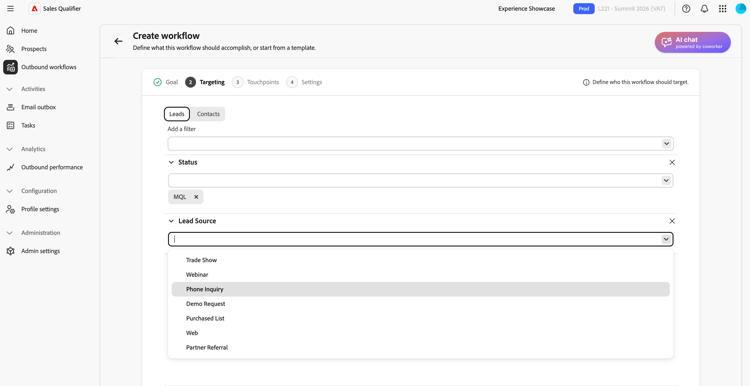Open the user profile avatar
This screenshot has height=386, width=750.
point(740,9)
